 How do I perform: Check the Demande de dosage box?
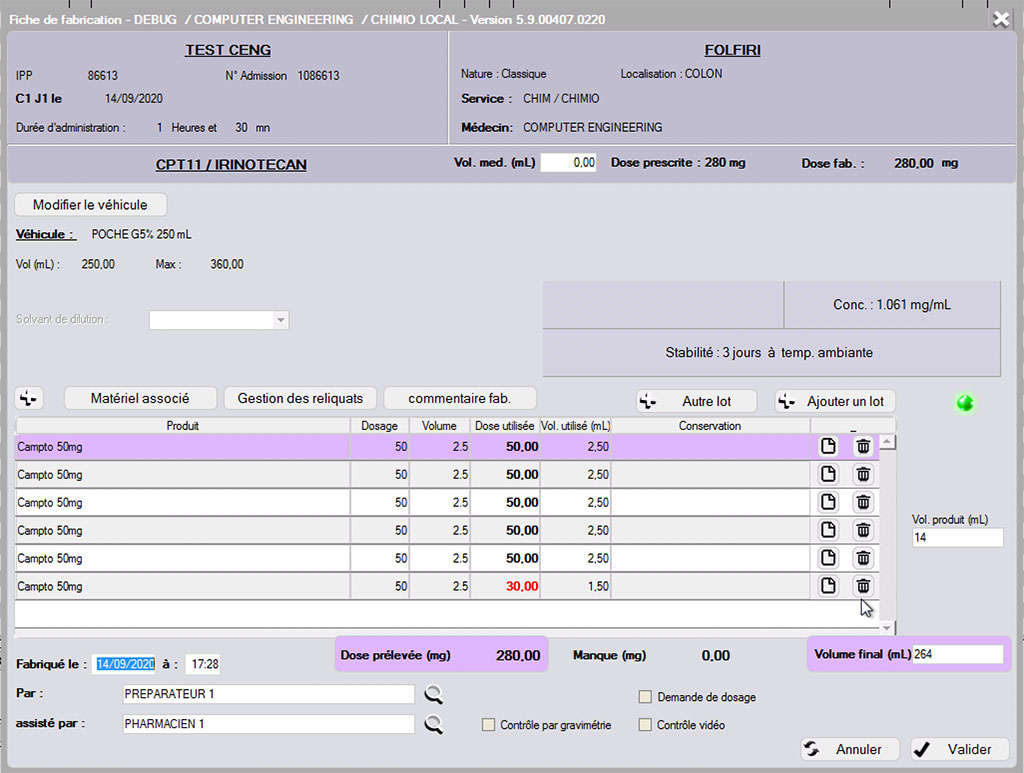(x=645, y=697)
